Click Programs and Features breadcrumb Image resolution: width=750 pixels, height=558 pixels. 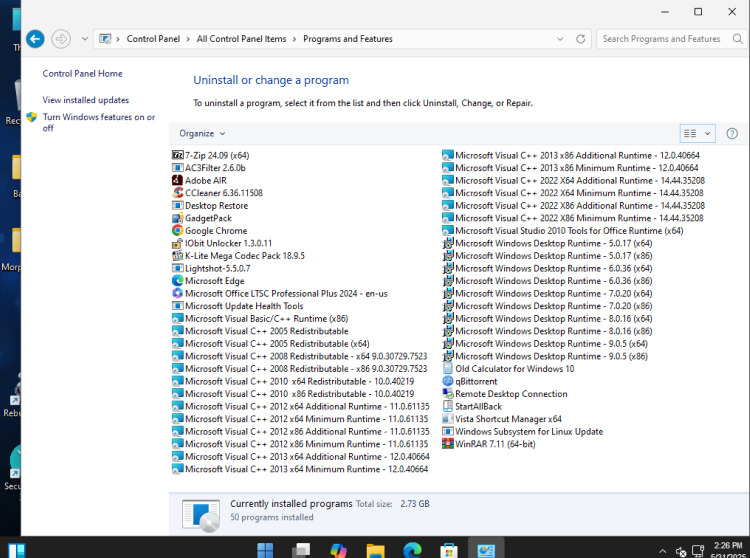pyautogui.click(x=348, y=39)
